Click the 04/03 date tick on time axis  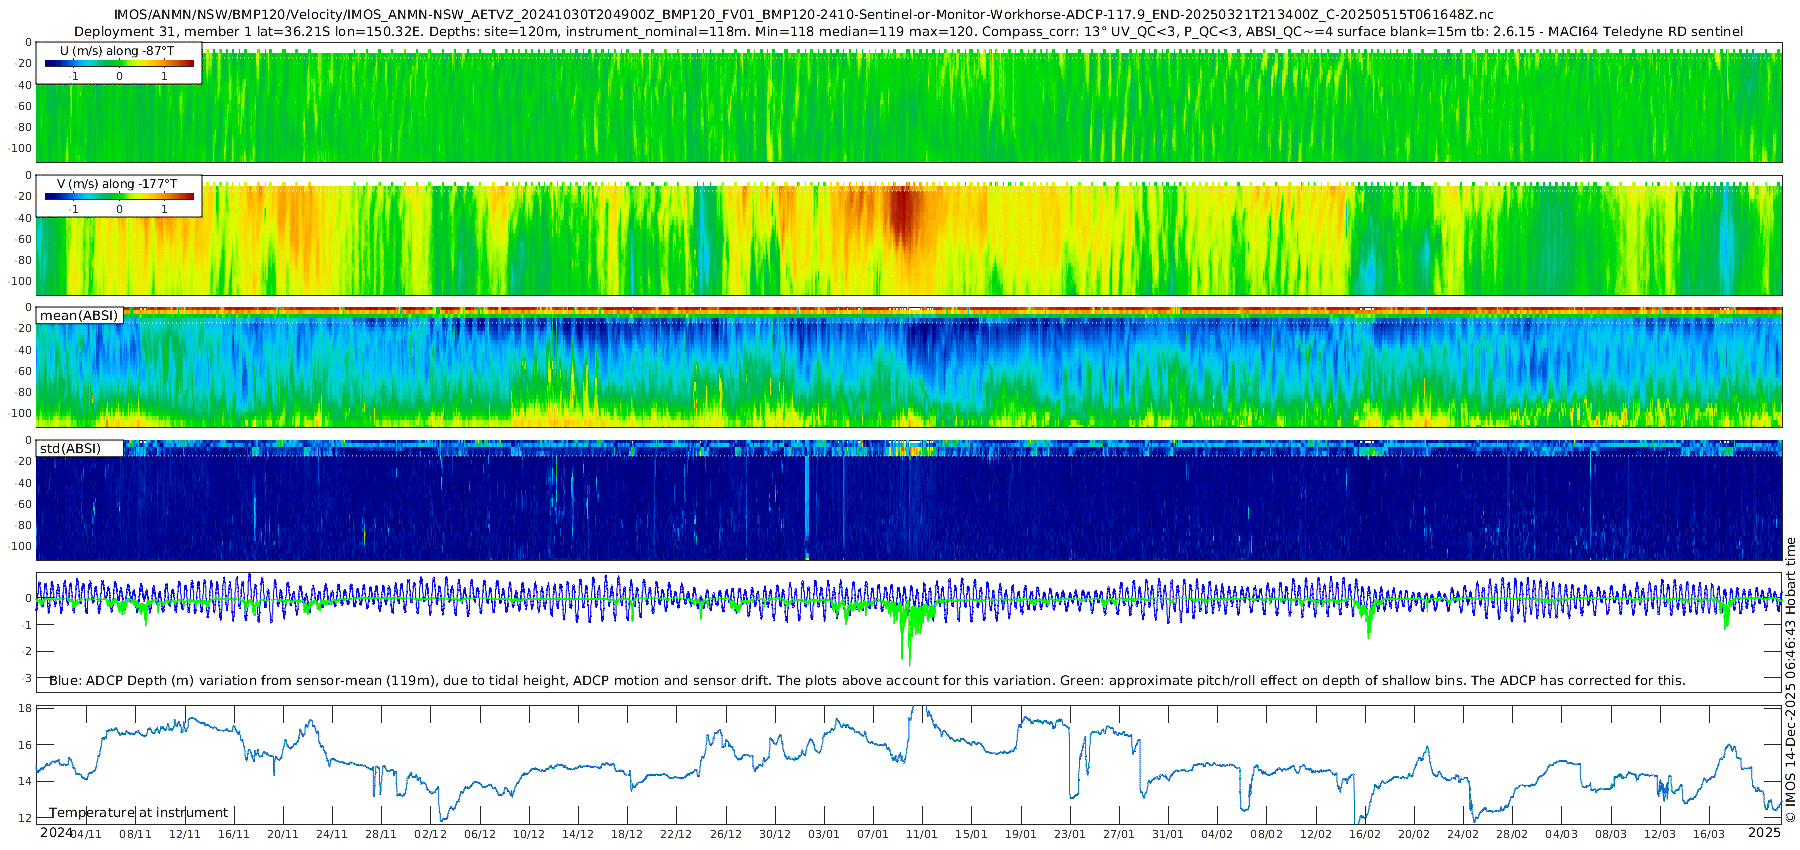click(x=1561, y=834)
